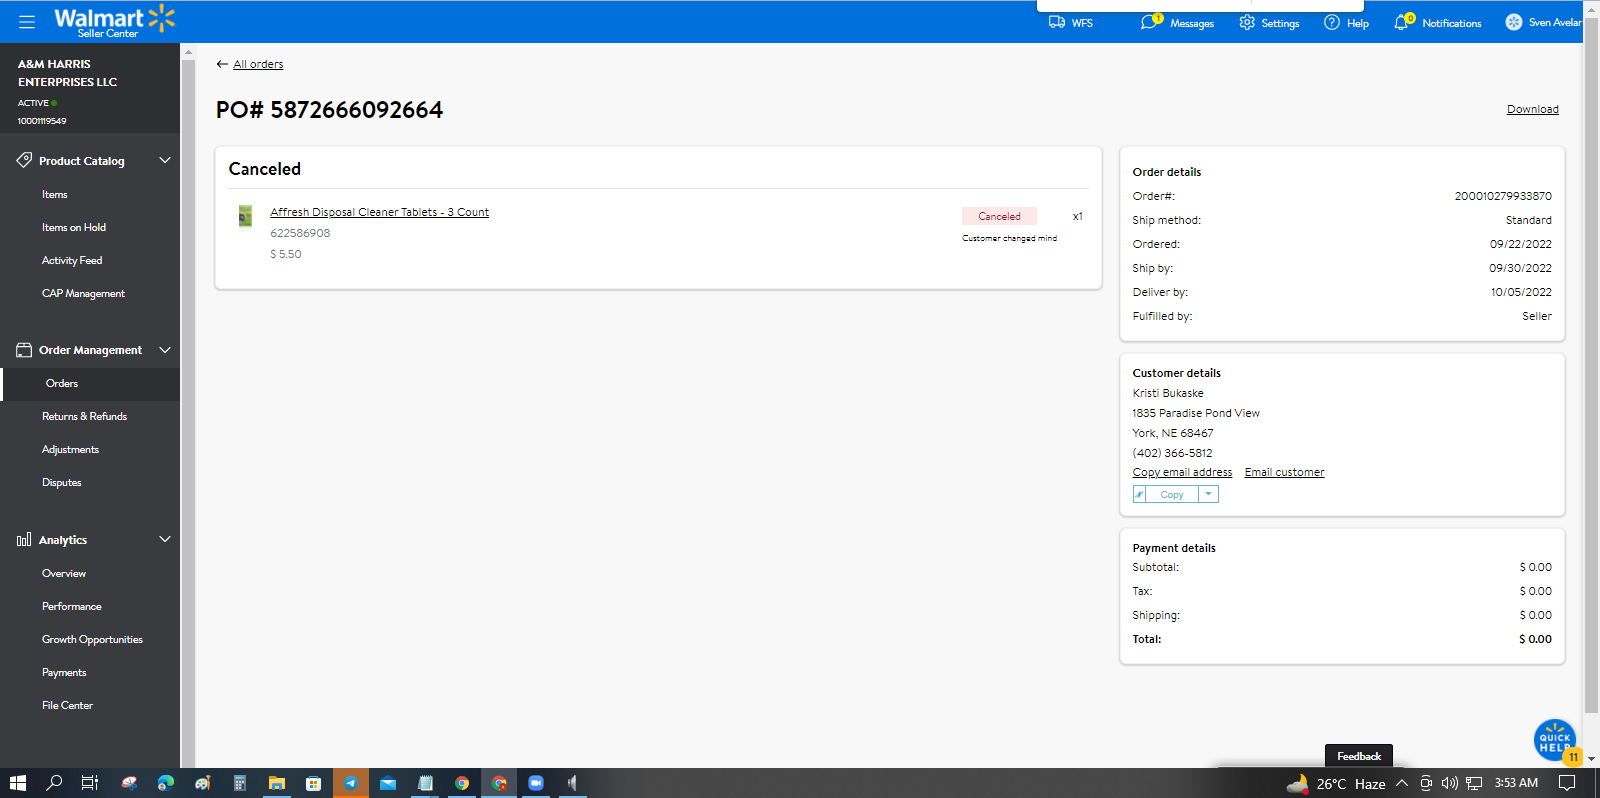Screen dimensions: 1600x798
Task: Open the Notepad taskbar icon
Action: coord(425,783)
